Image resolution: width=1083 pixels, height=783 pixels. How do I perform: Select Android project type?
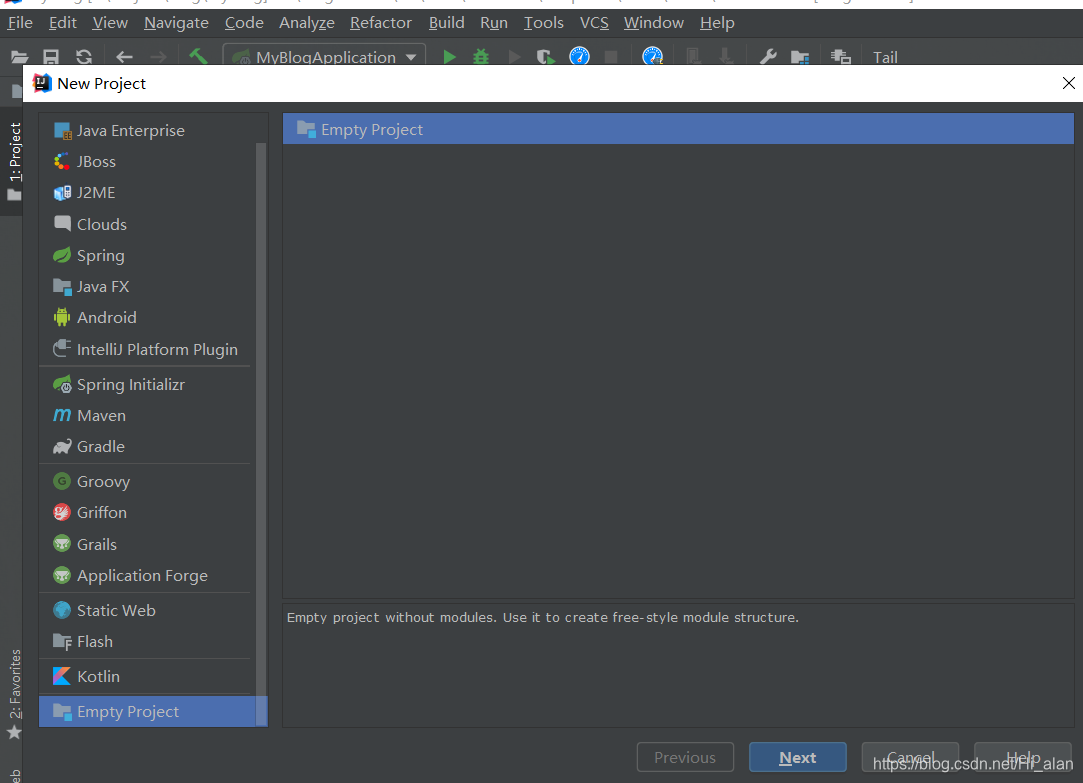click(145, 318)
